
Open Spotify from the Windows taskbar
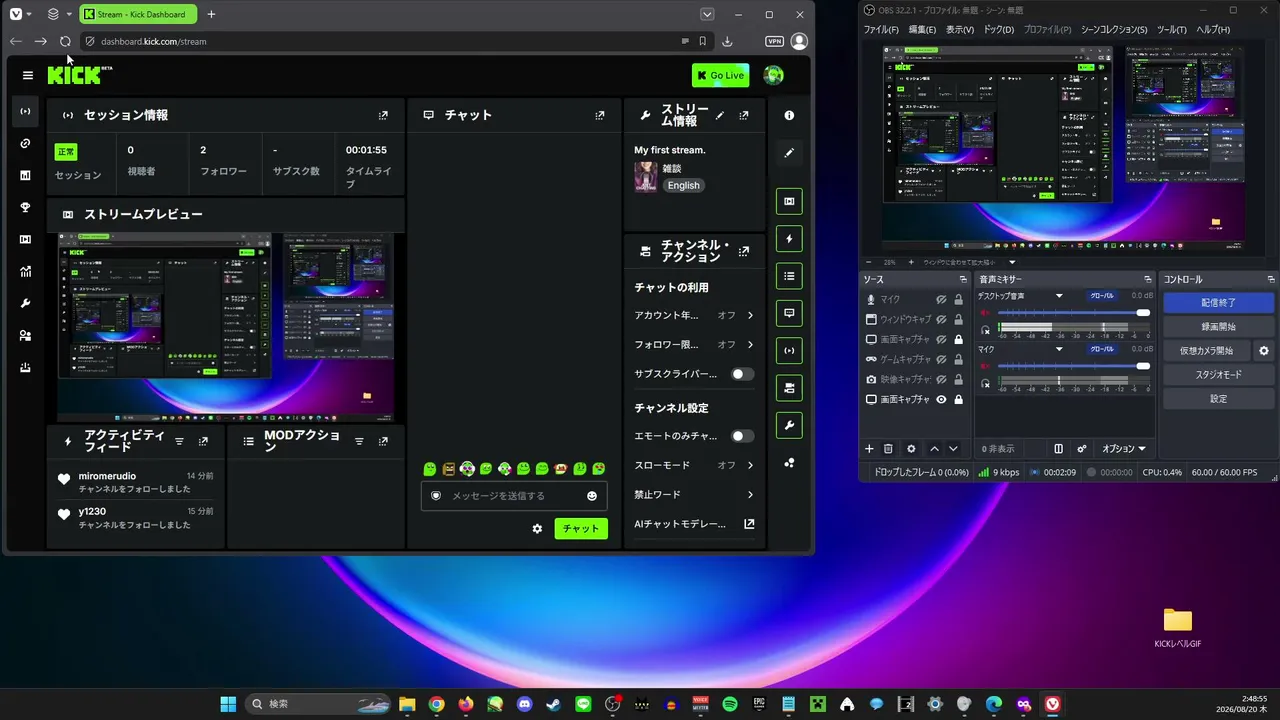coord(730,704)
